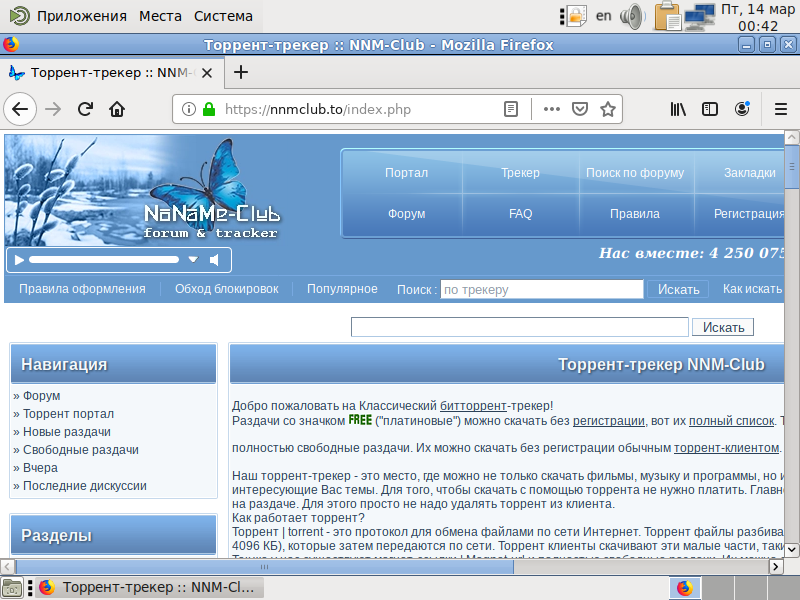The width and height of the screenshot is (800, 600).
Task: Open the Firefox home page icon
Action: (117, 109)
